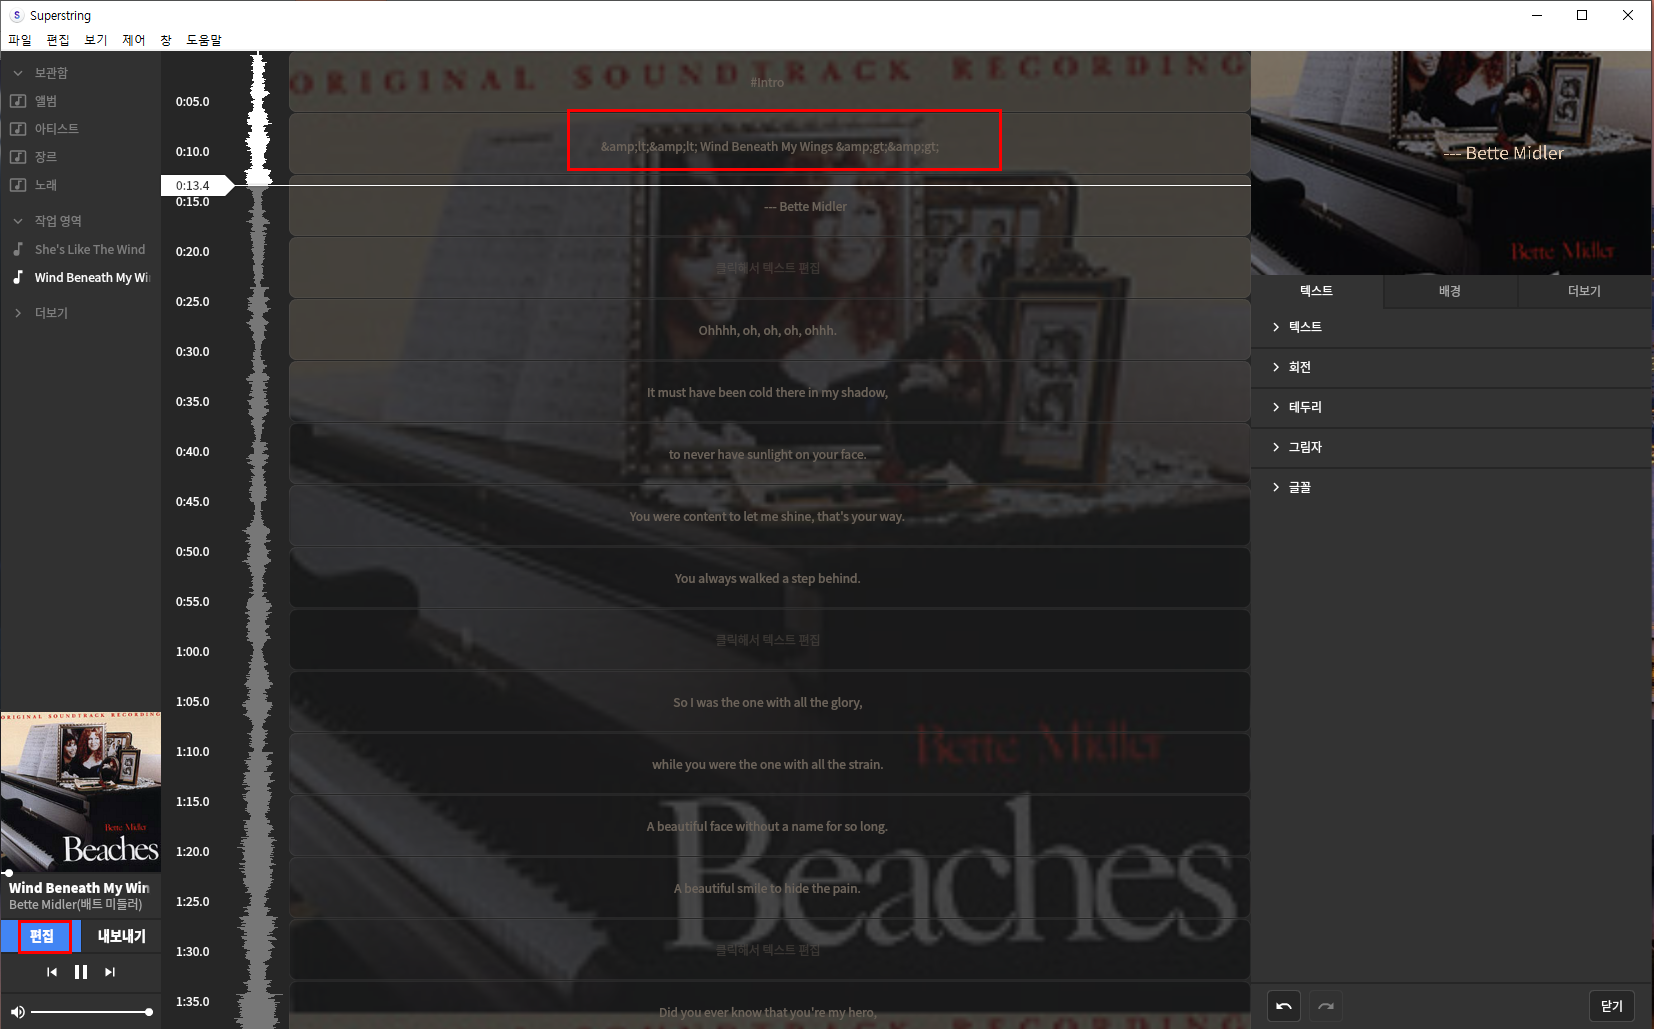1654x1029 pixels.
Task: Select lyric 'Did you ever know that you're my hero,'
Action: (x=769, y=1005)
